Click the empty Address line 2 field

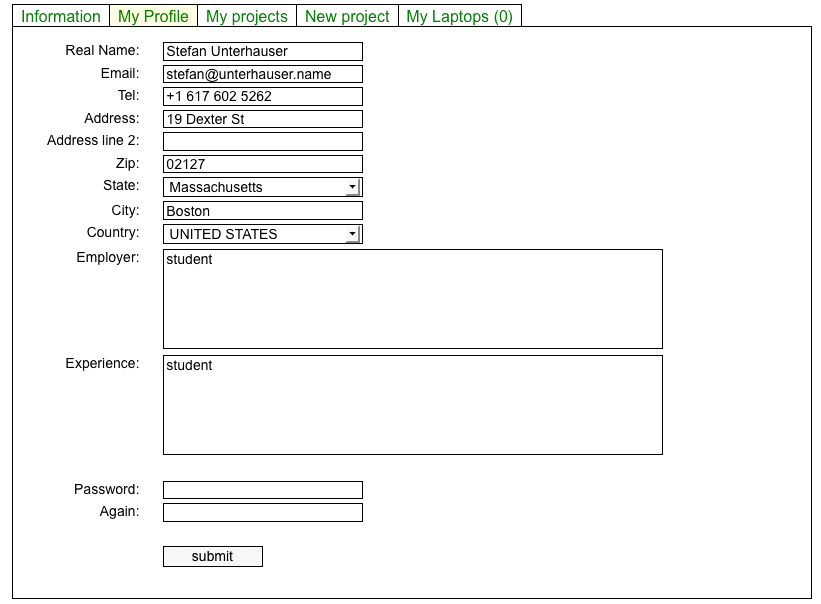[x=262, y=142]
